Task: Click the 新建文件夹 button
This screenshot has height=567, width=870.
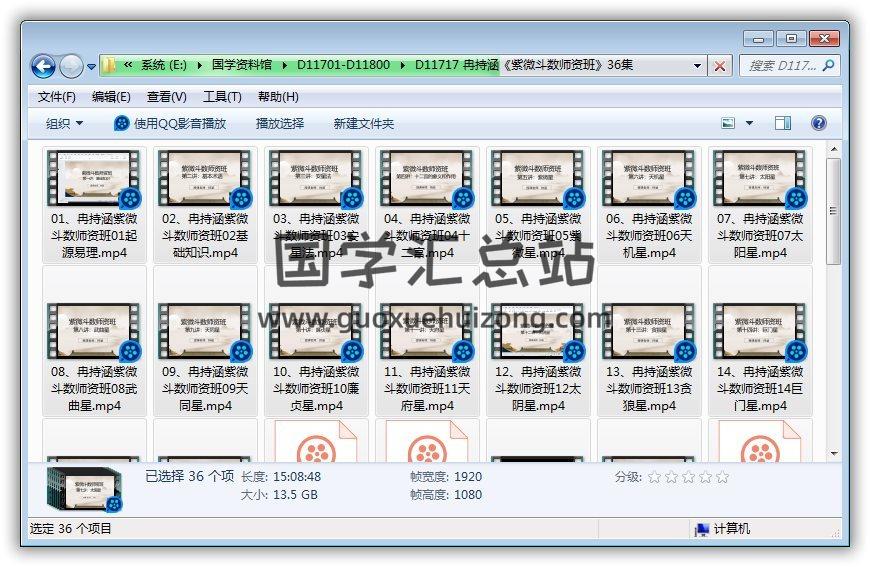Action: pos(364,123)
